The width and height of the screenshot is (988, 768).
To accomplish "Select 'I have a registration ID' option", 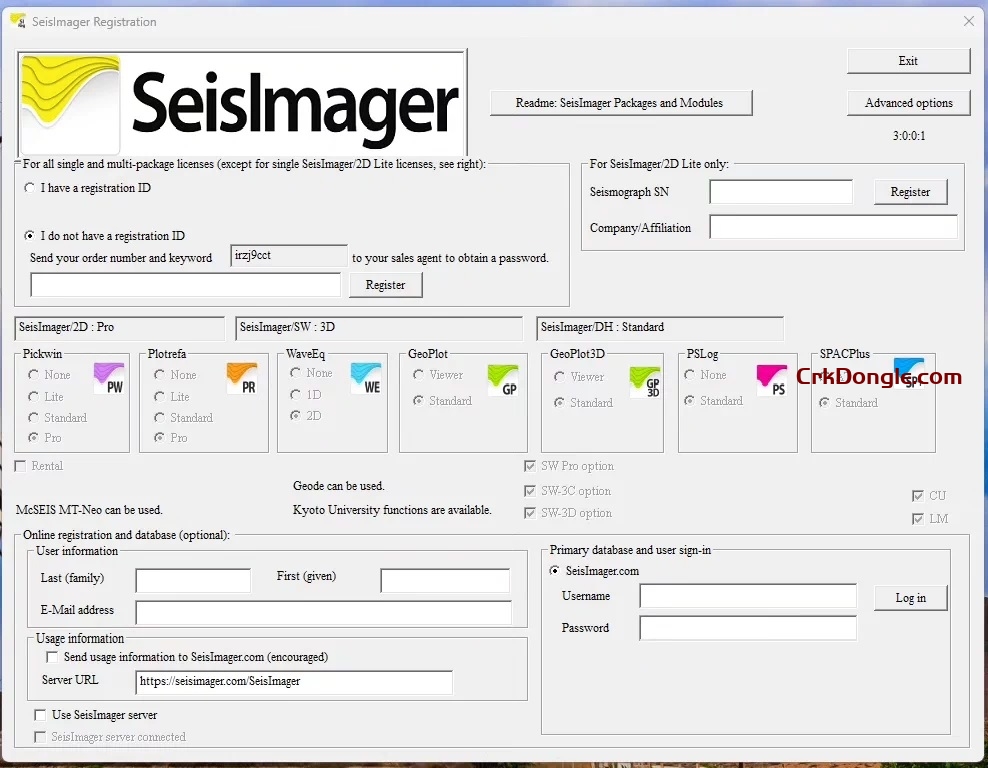I will pyautogui.click(x=29, y=188).
